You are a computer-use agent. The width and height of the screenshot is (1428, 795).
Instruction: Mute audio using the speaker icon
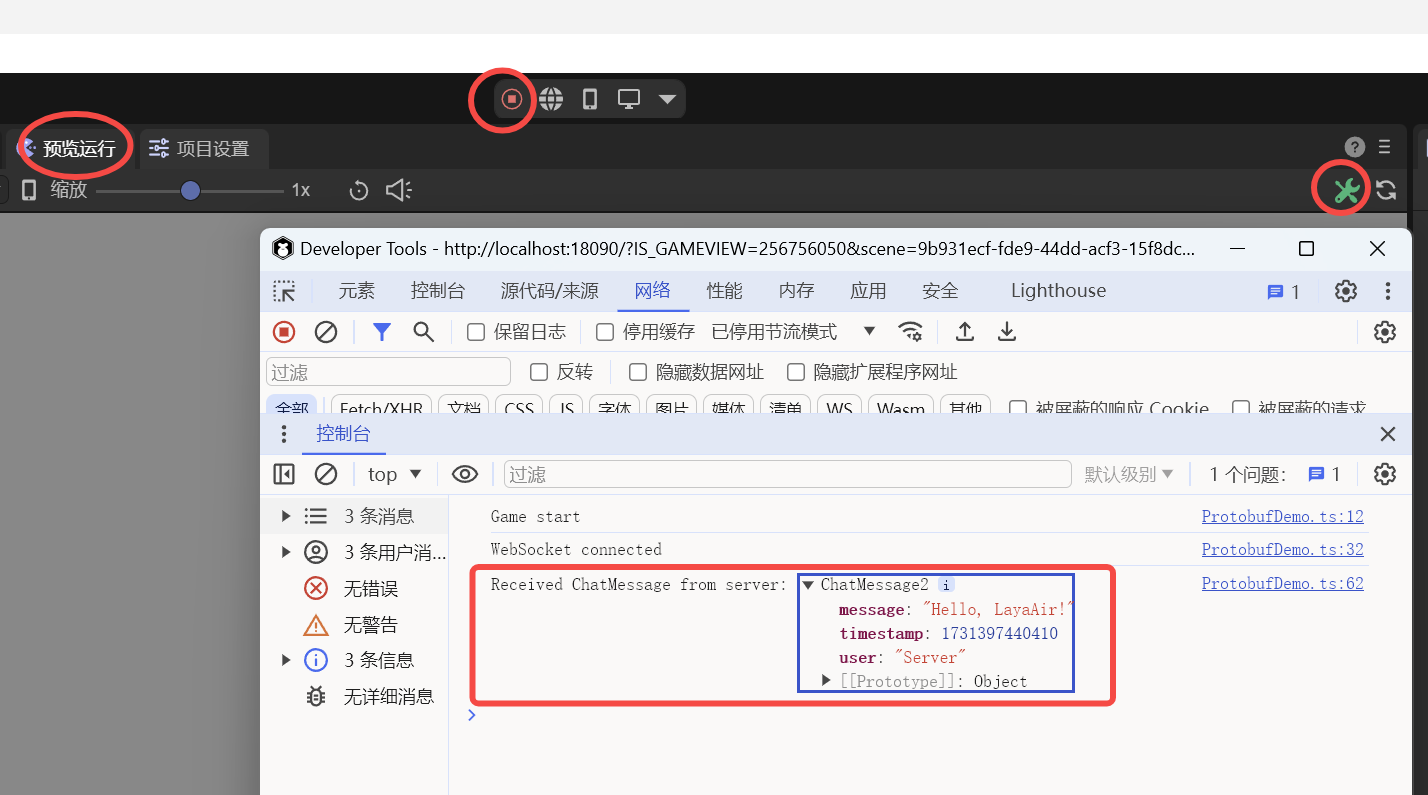398,190
